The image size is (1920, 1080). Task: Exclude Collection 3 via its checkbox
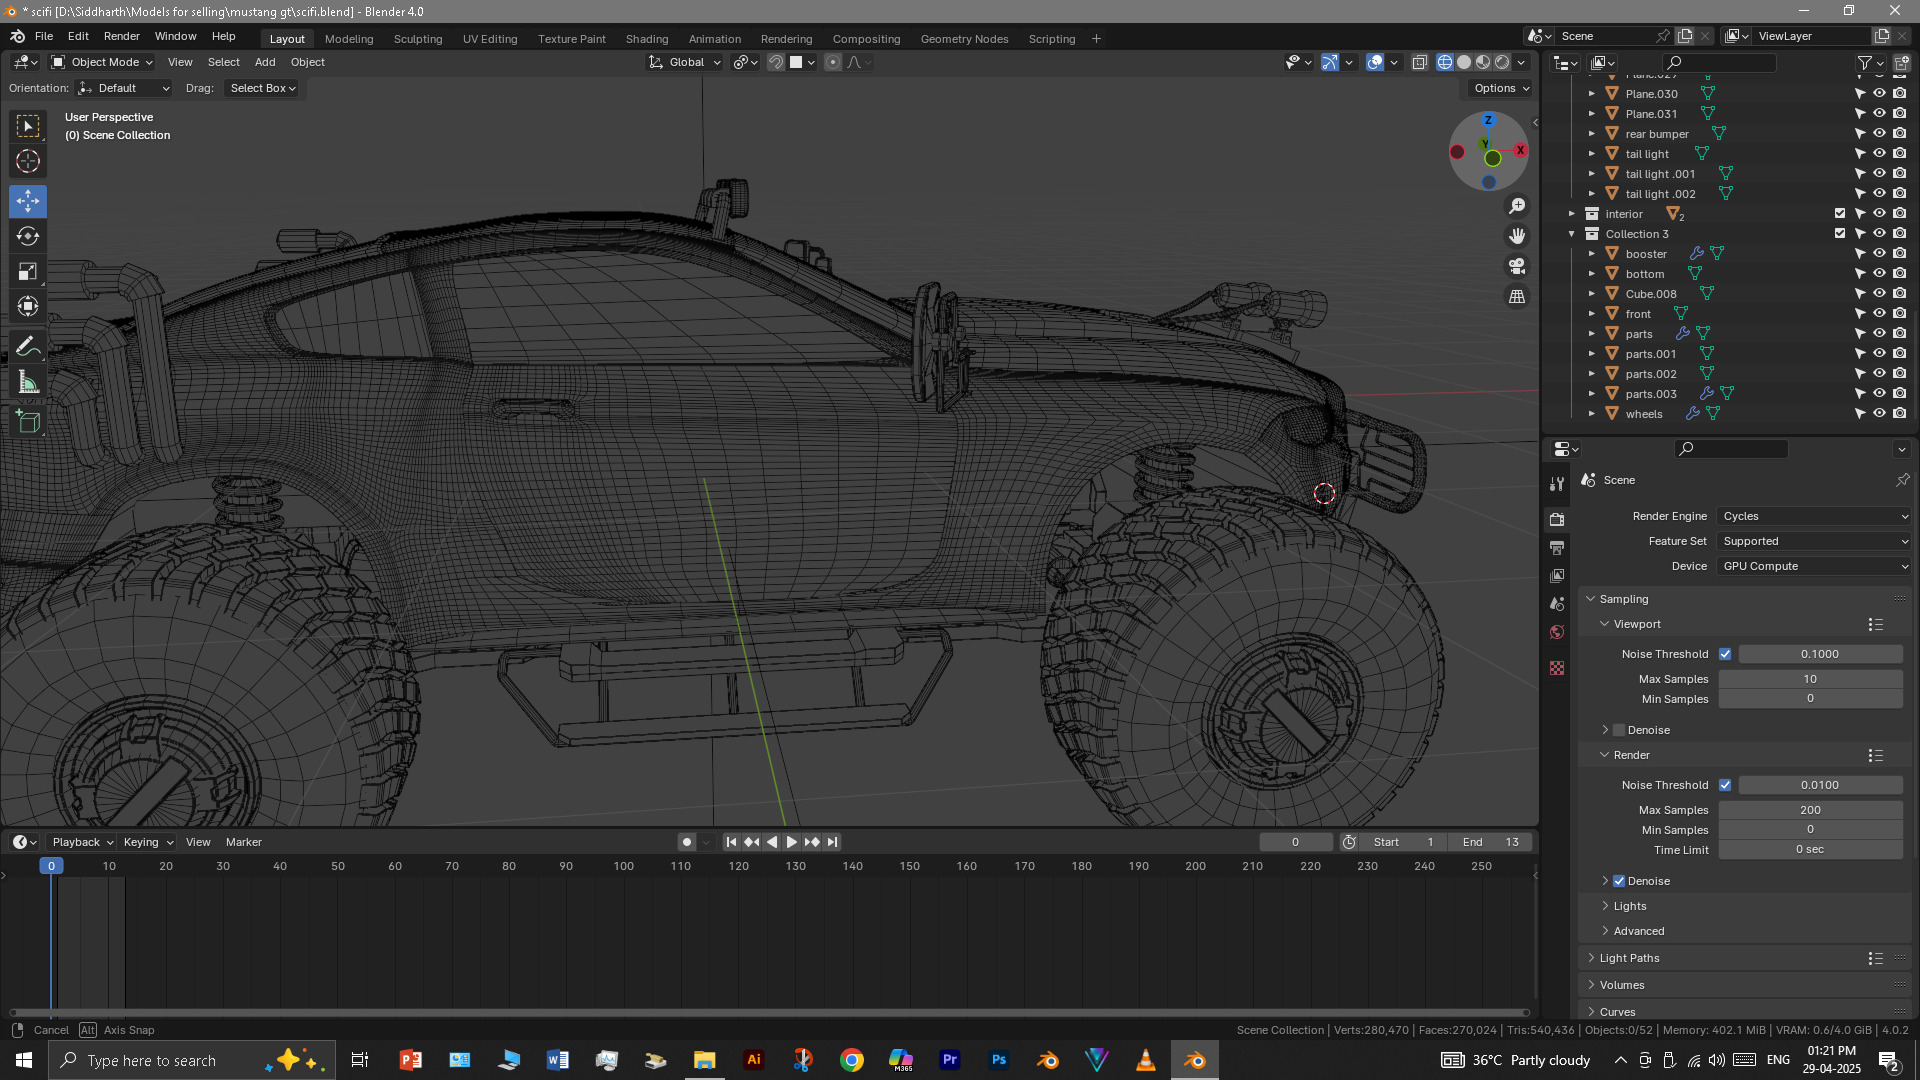[1840, 233]
